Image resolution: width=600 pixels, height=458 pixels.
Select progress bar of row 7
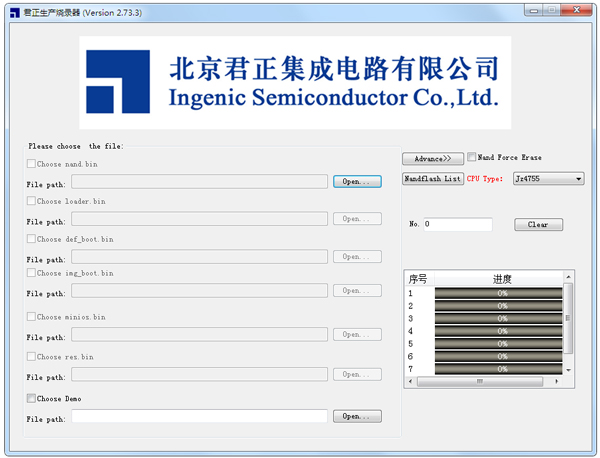click(x=499, y=369)
